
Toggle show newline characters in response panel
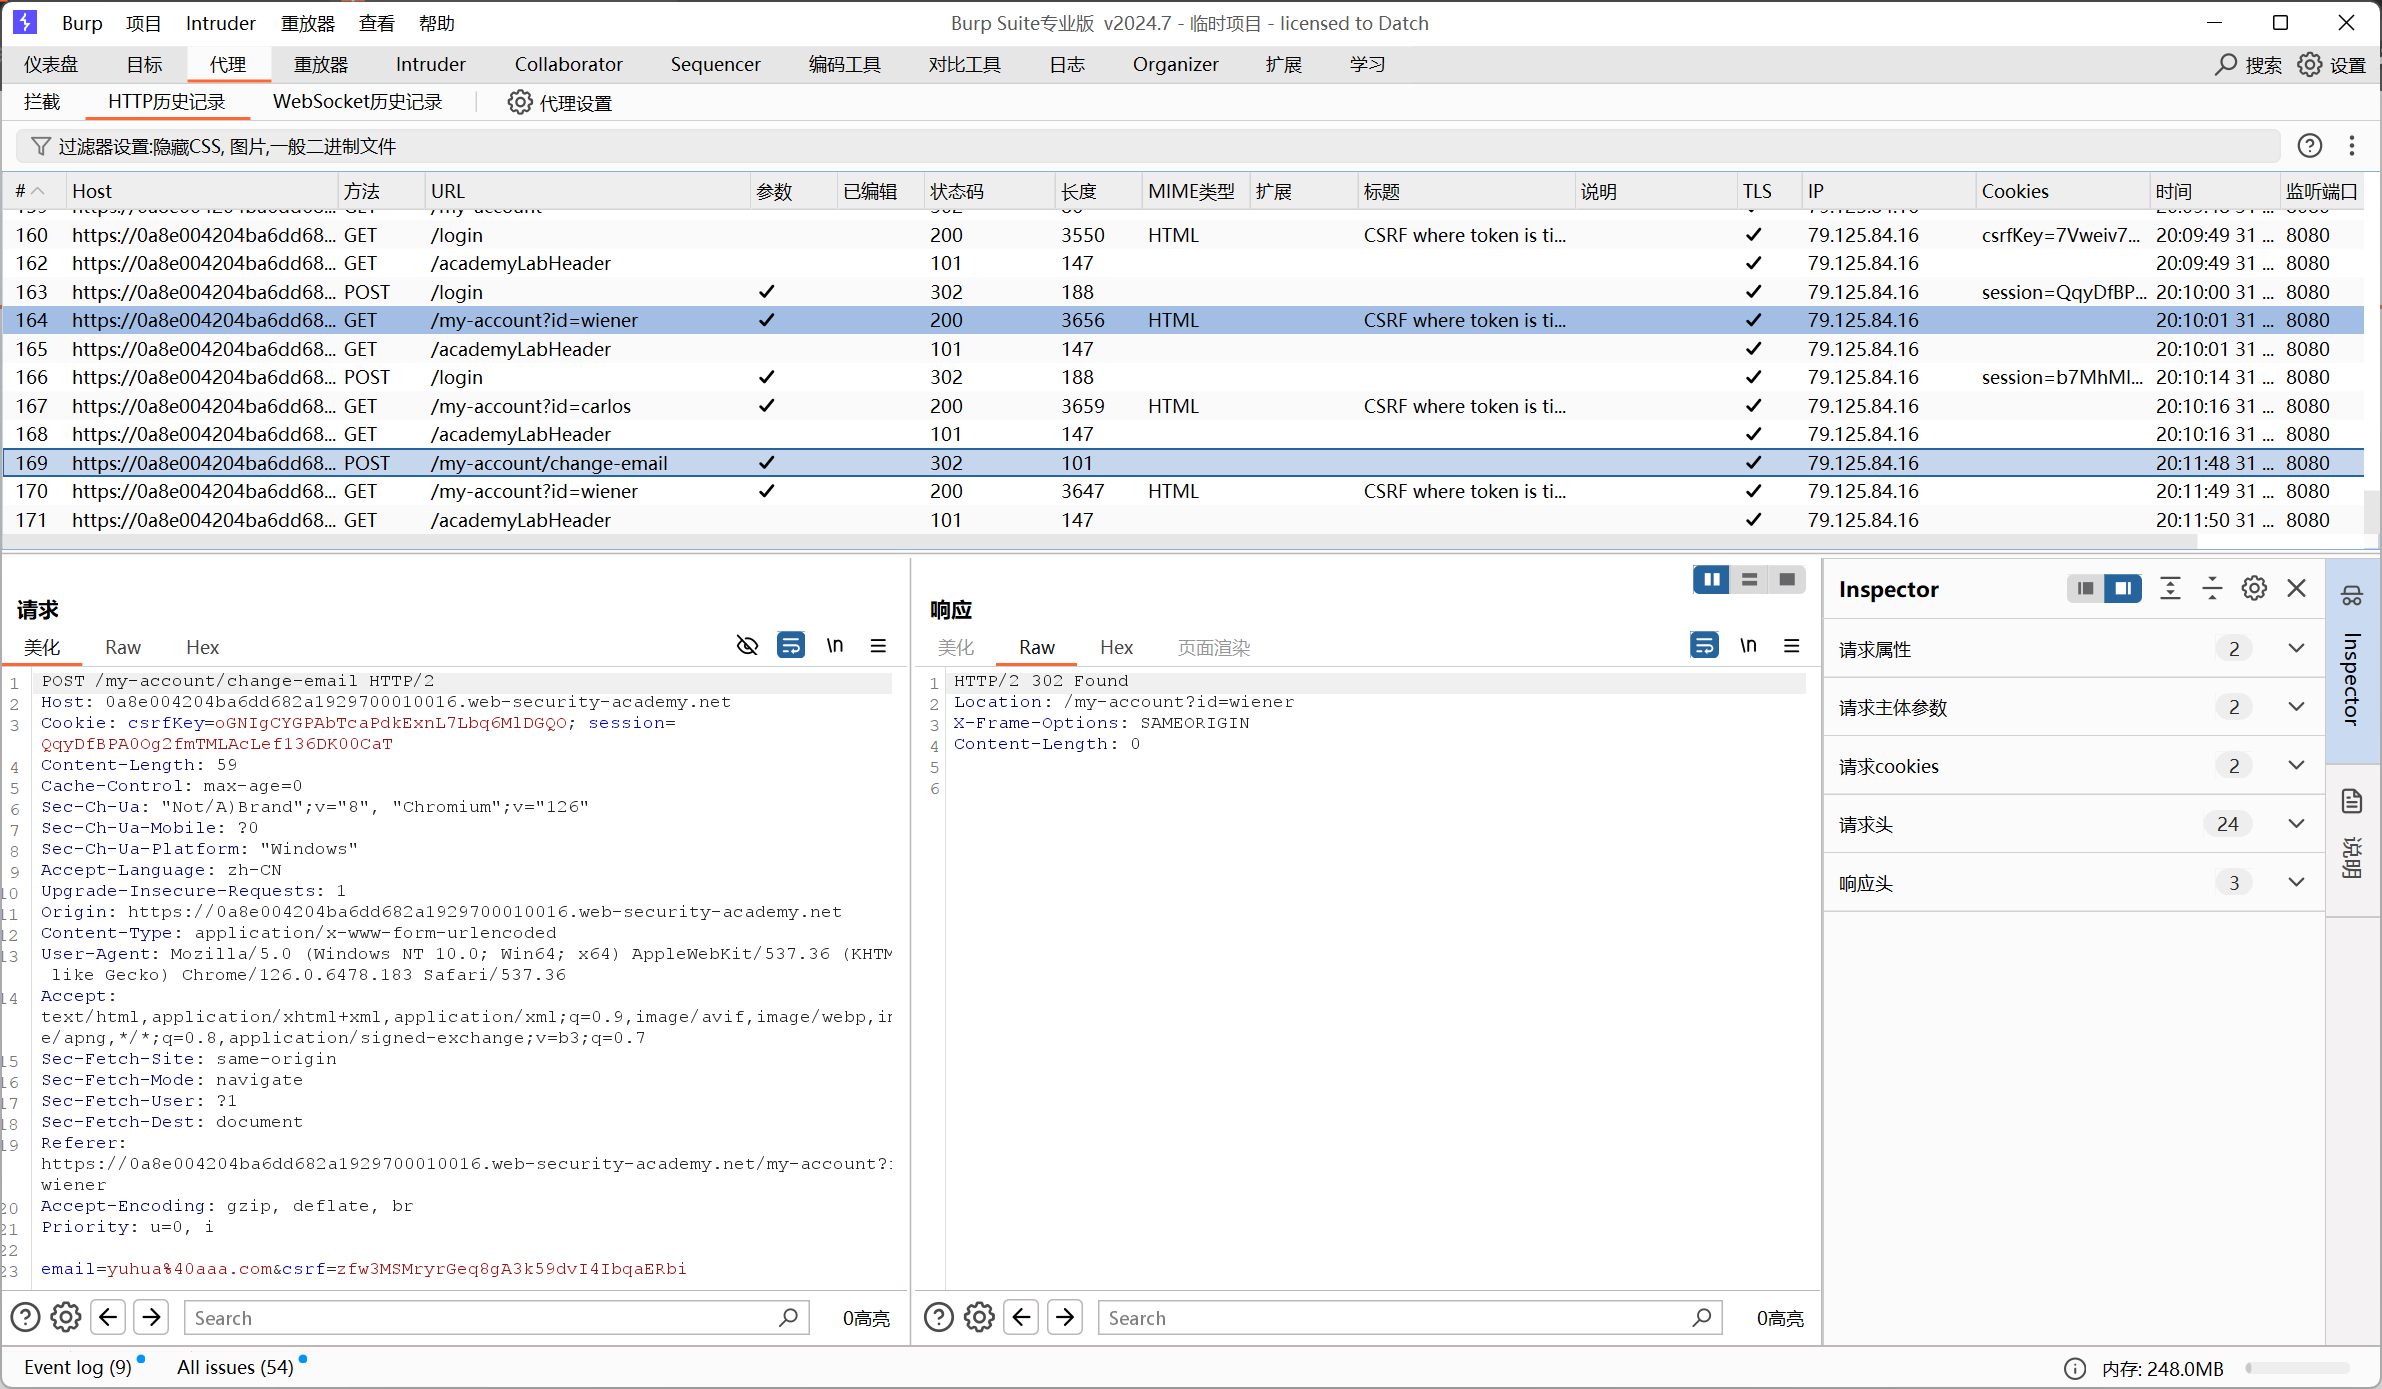[1748, 645]
